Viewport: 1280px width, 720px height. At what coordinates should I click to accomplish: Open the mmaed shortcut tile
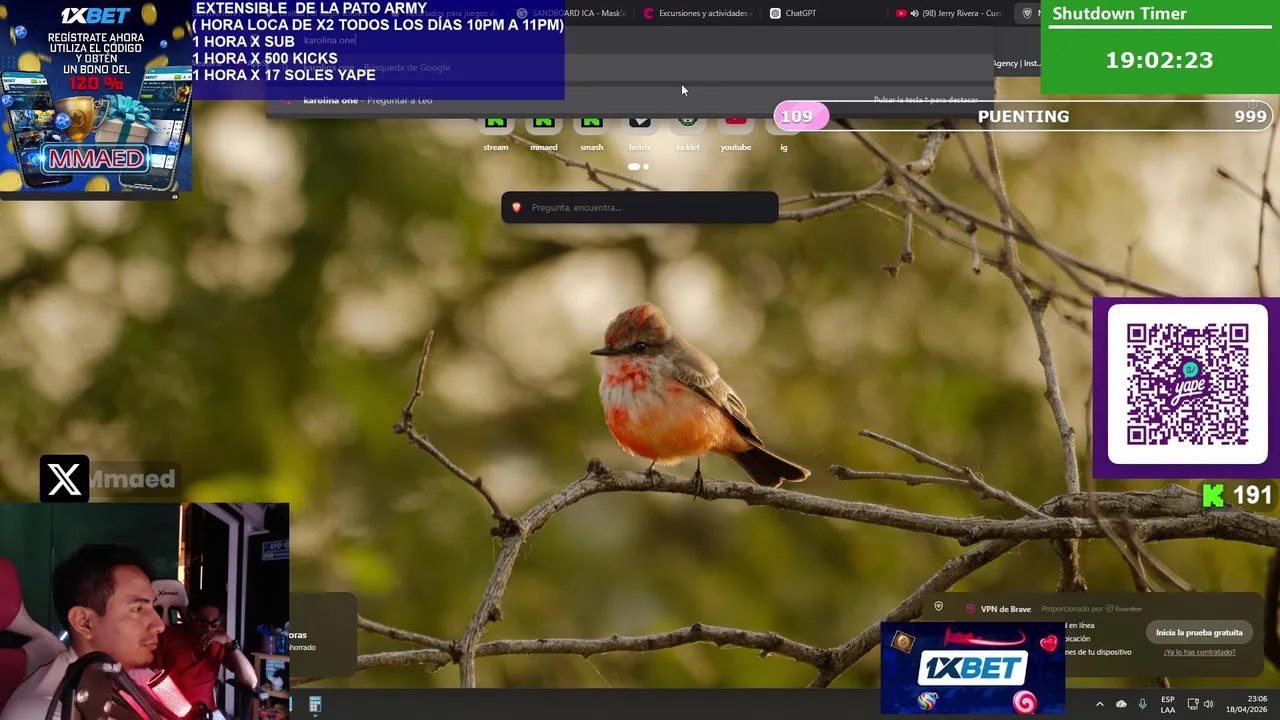point(544,133)
